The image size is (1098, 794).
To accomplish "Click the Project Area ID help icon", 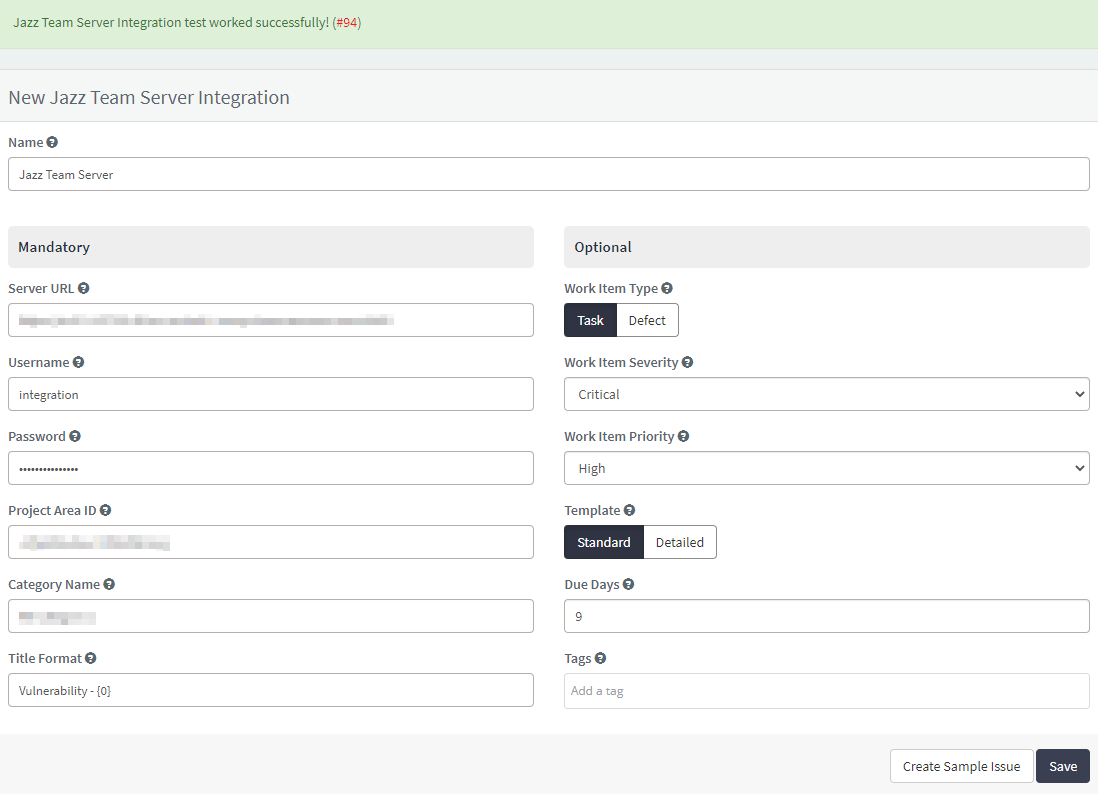I will [x=105, y=510].
